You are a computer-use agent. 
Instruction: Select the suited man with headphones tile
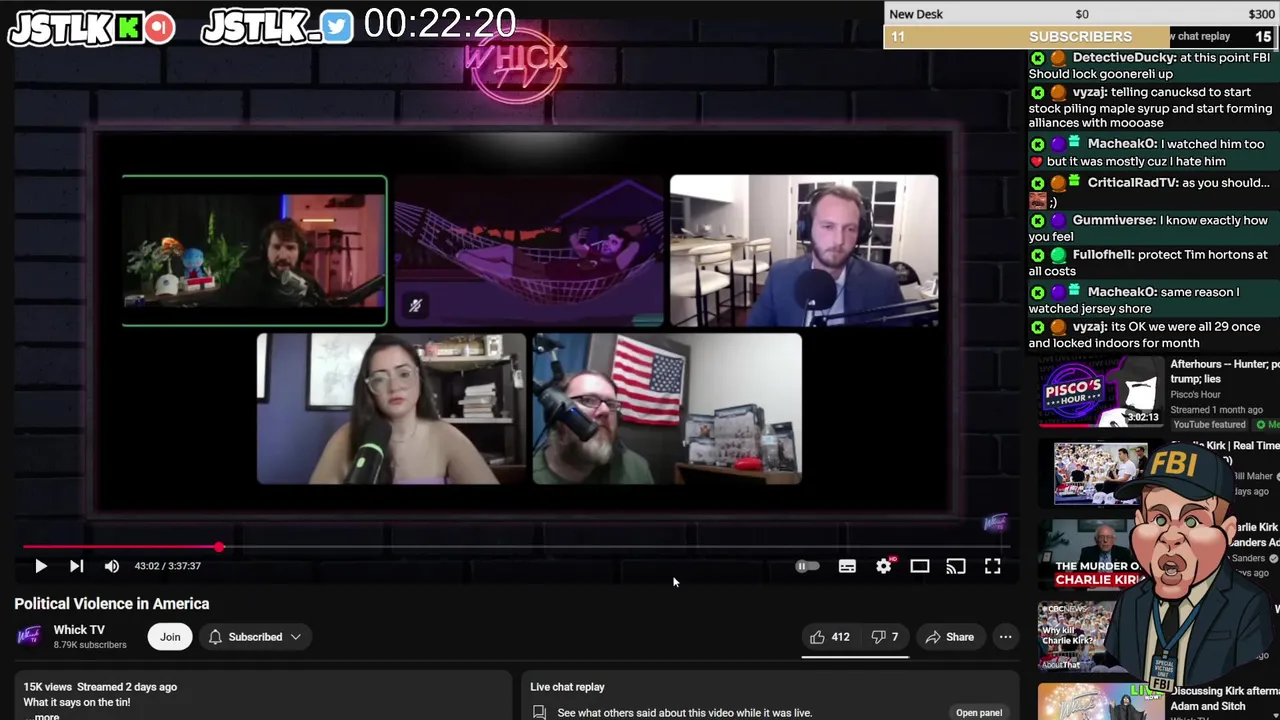[804, 251]
